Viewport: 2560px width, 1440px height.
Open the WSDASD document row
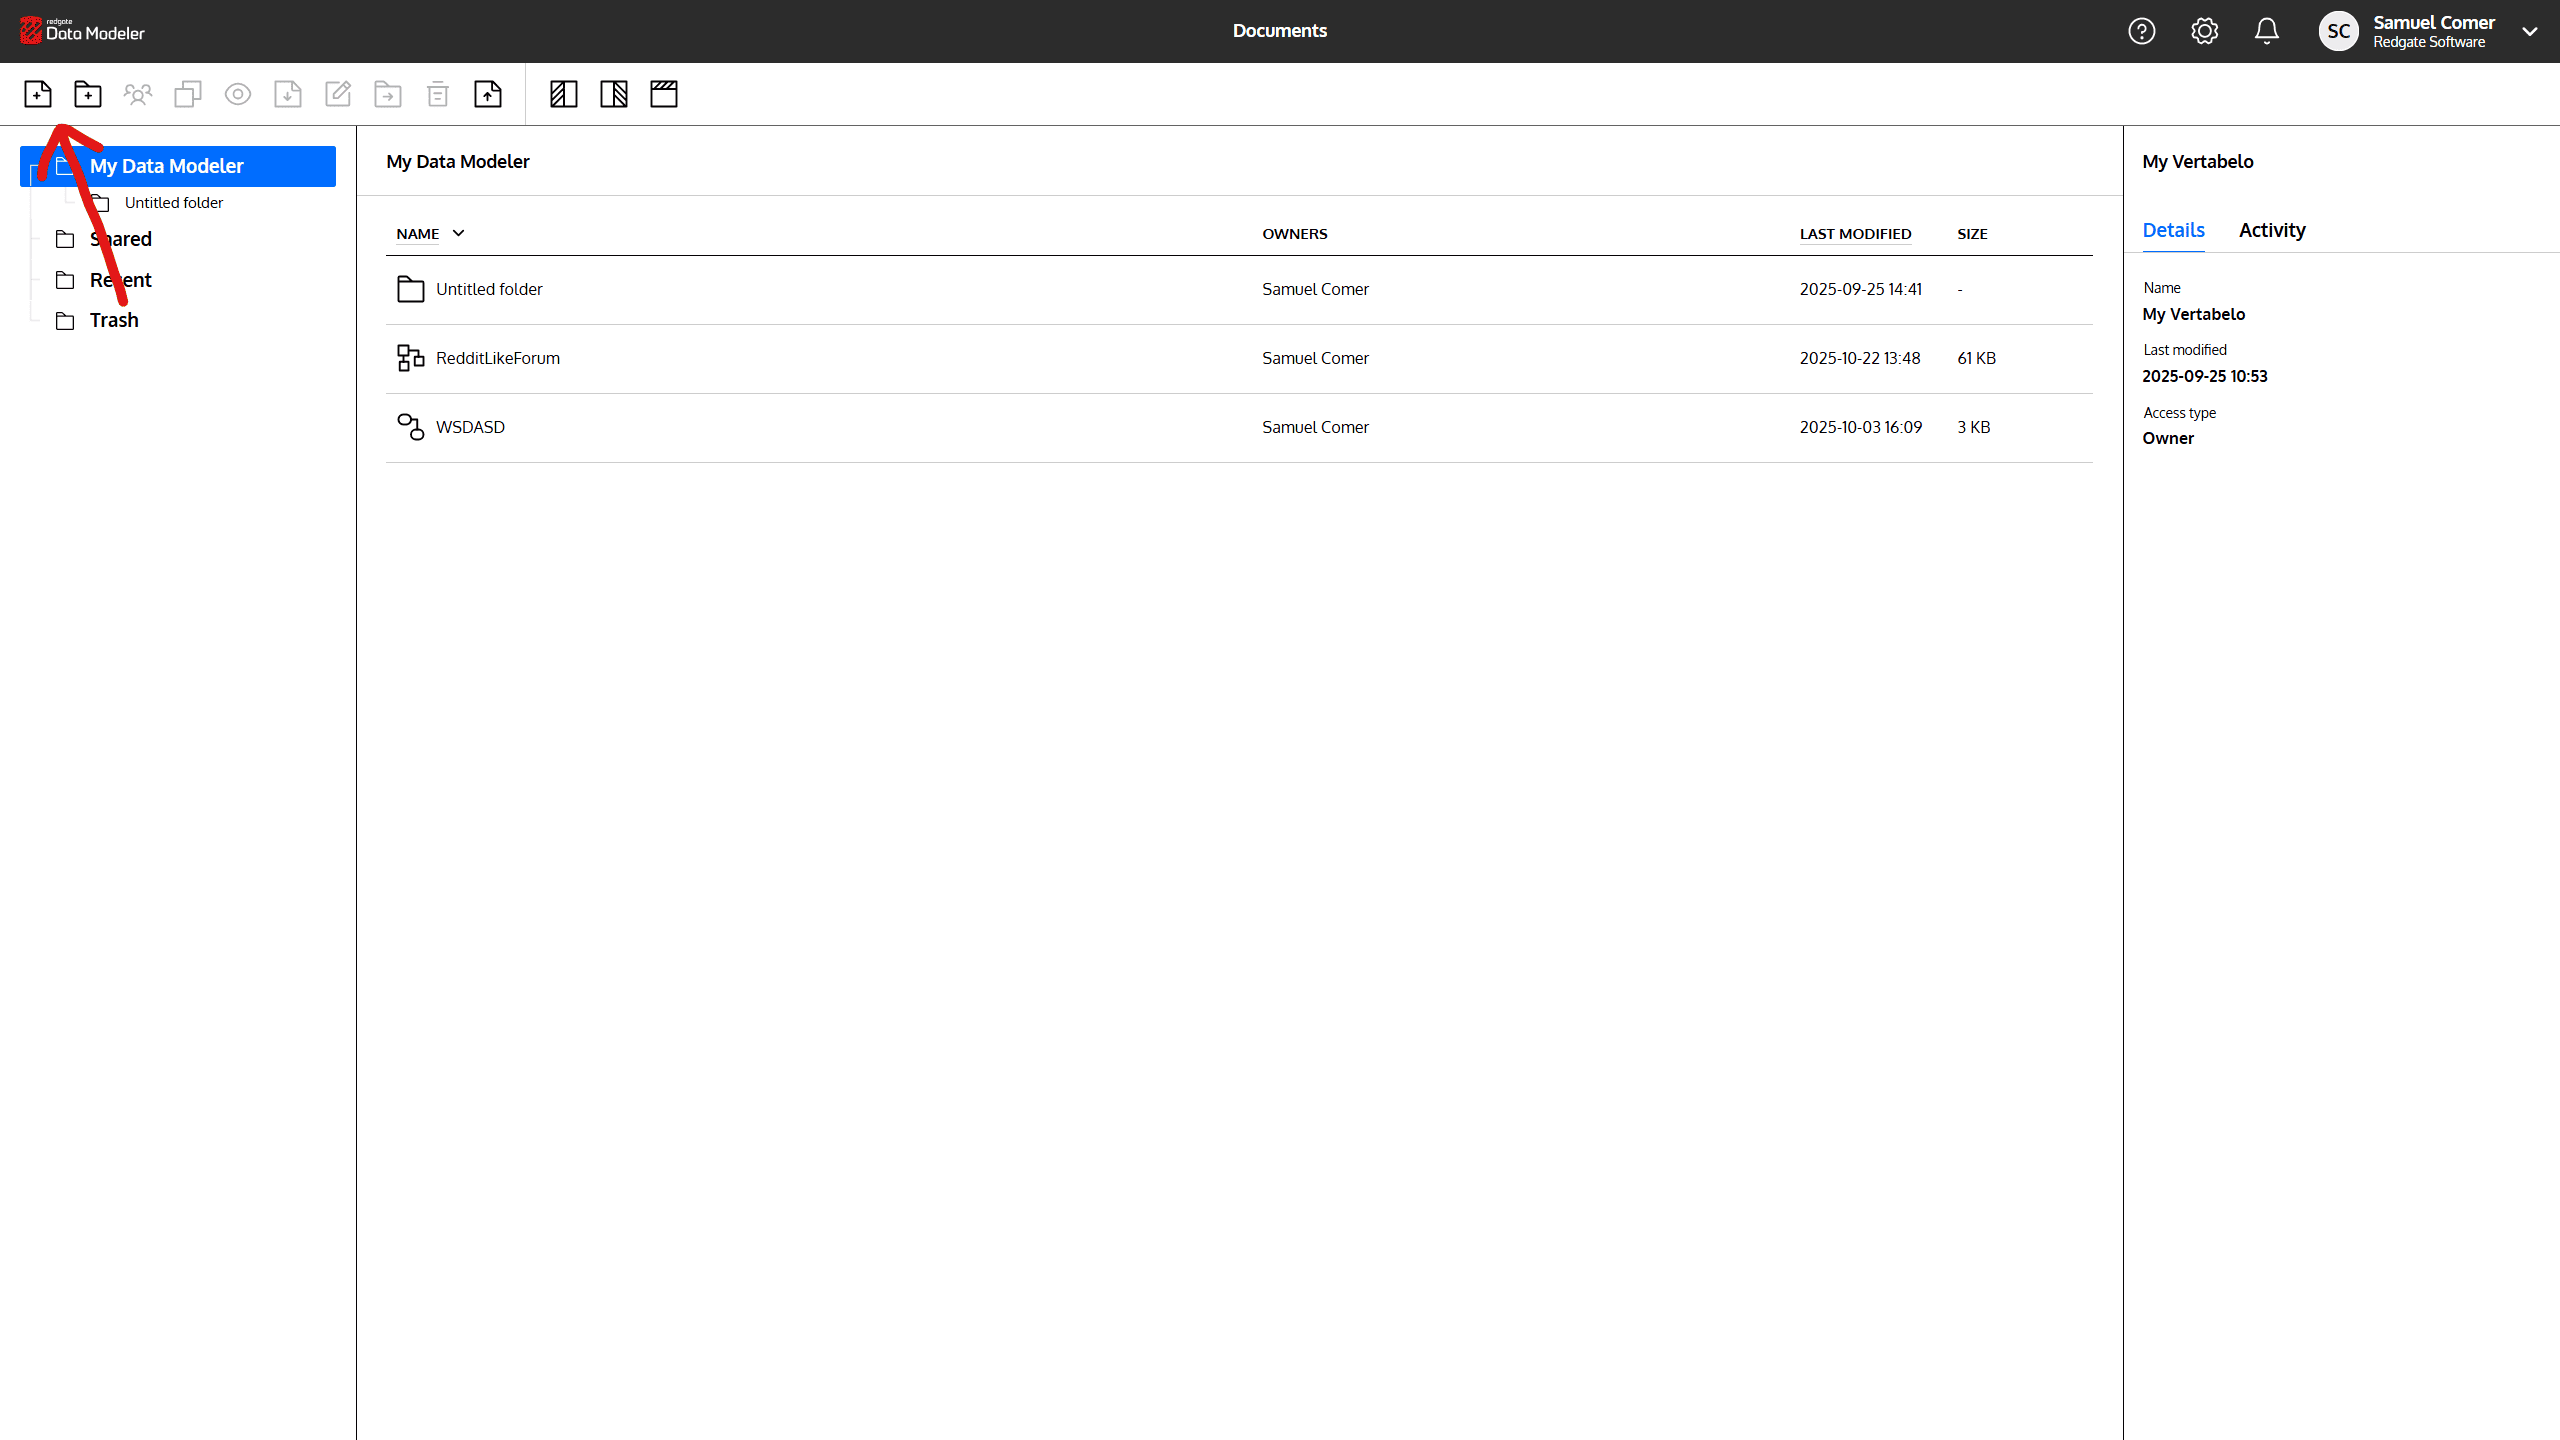(x=470, y=427)
